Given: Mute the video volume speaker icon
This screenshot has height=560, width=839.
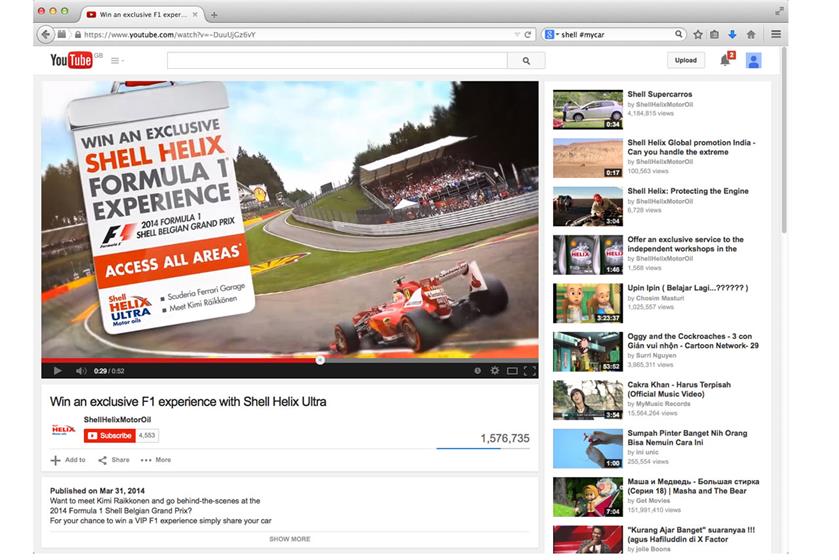Looking at the screenshot, I should (x=81, y=370).
